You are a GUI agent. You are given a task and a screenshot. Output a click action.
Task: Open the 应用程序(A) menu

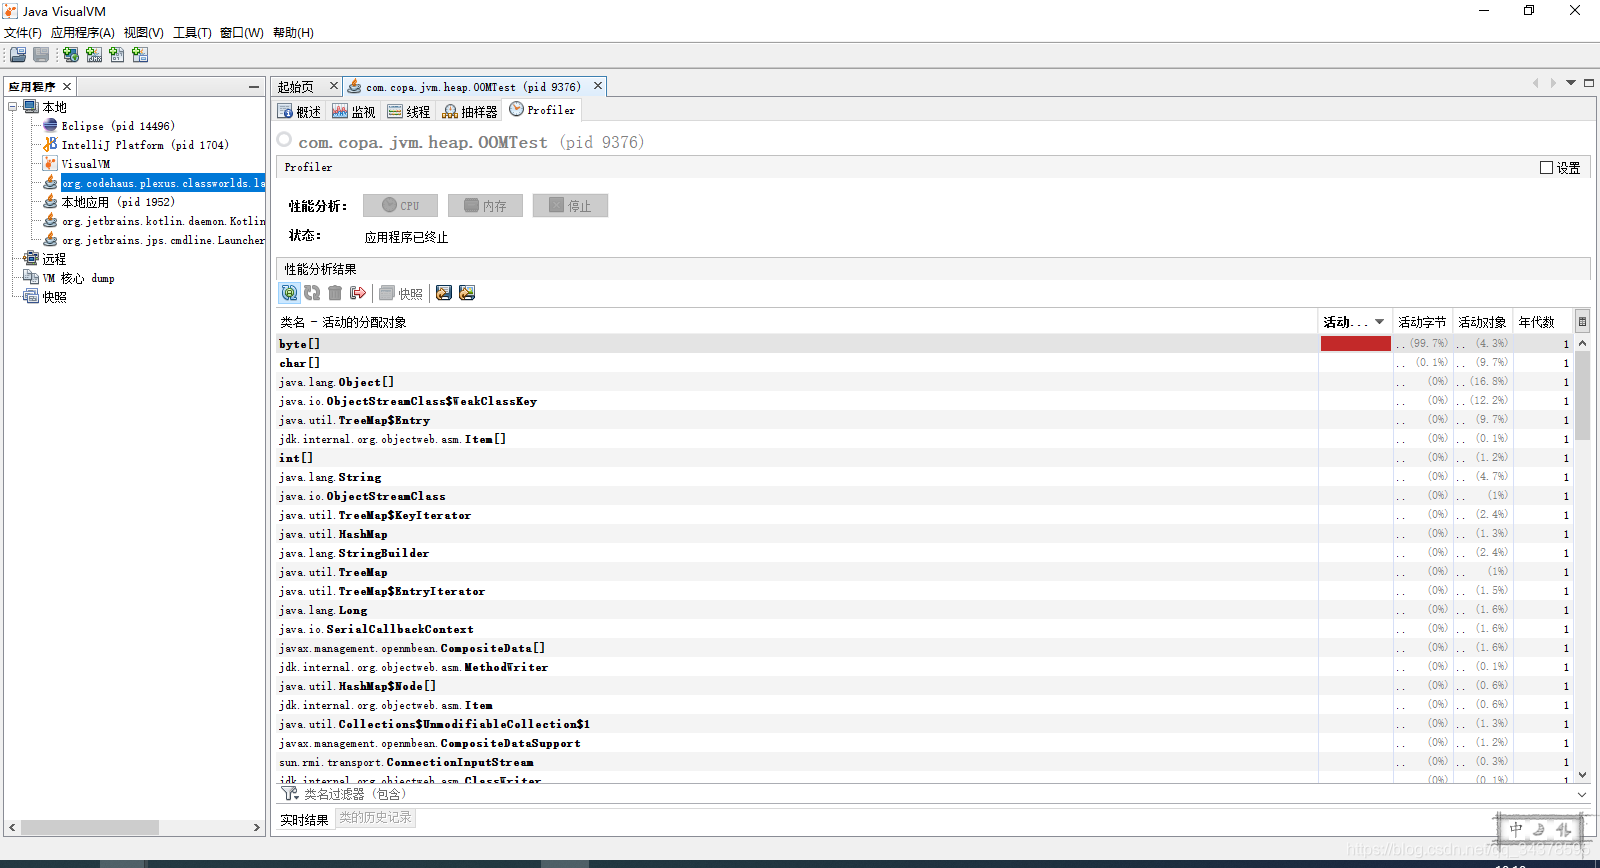[x=83, y=33]
